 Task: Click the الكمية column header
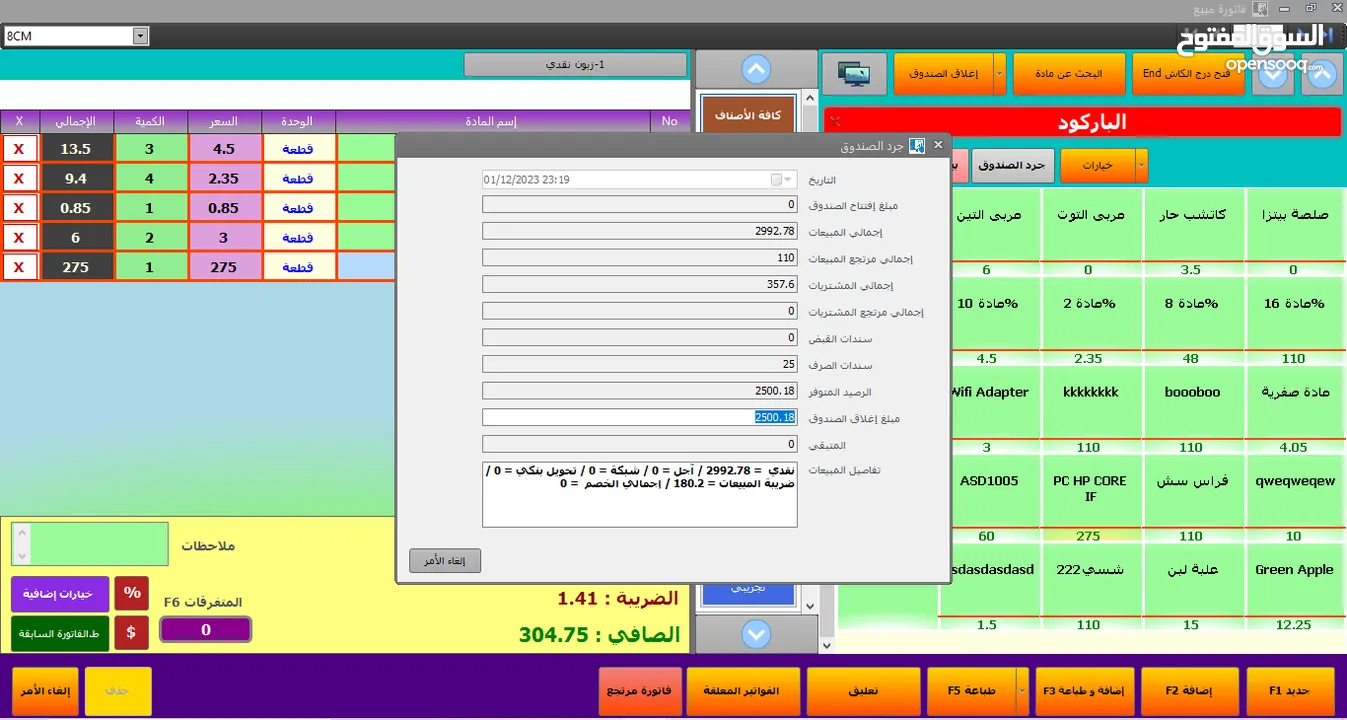(x=150, y=121)
